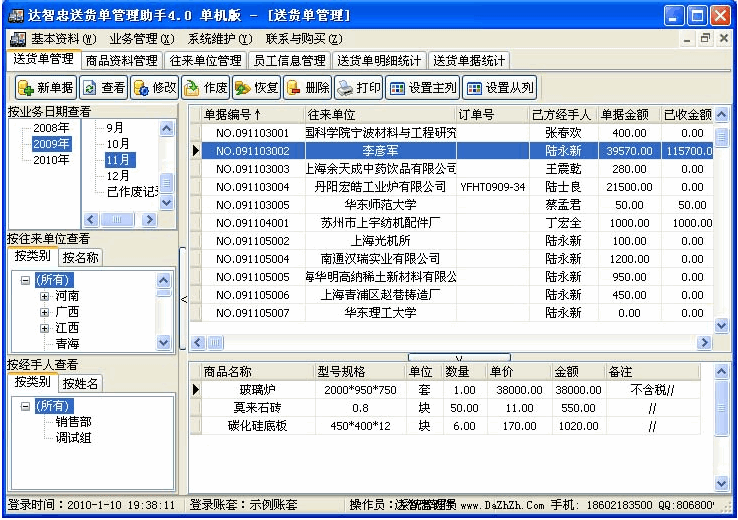Click the 己方经手人 column header
Viewport: 738px width, 520px height.
pyautogui.click(x=563, y=114)
